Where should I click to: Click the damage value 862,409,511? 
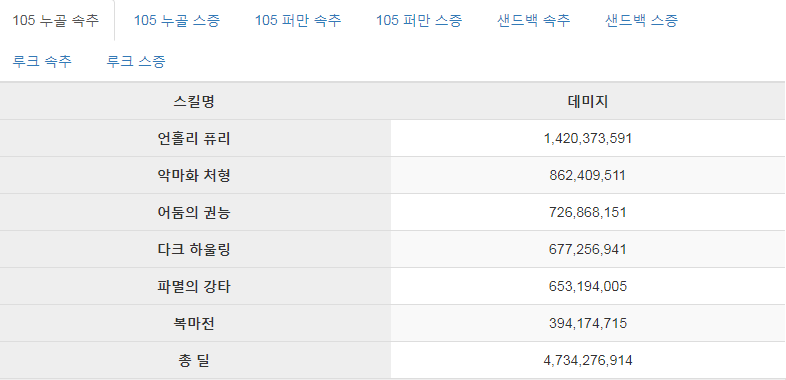588,175
